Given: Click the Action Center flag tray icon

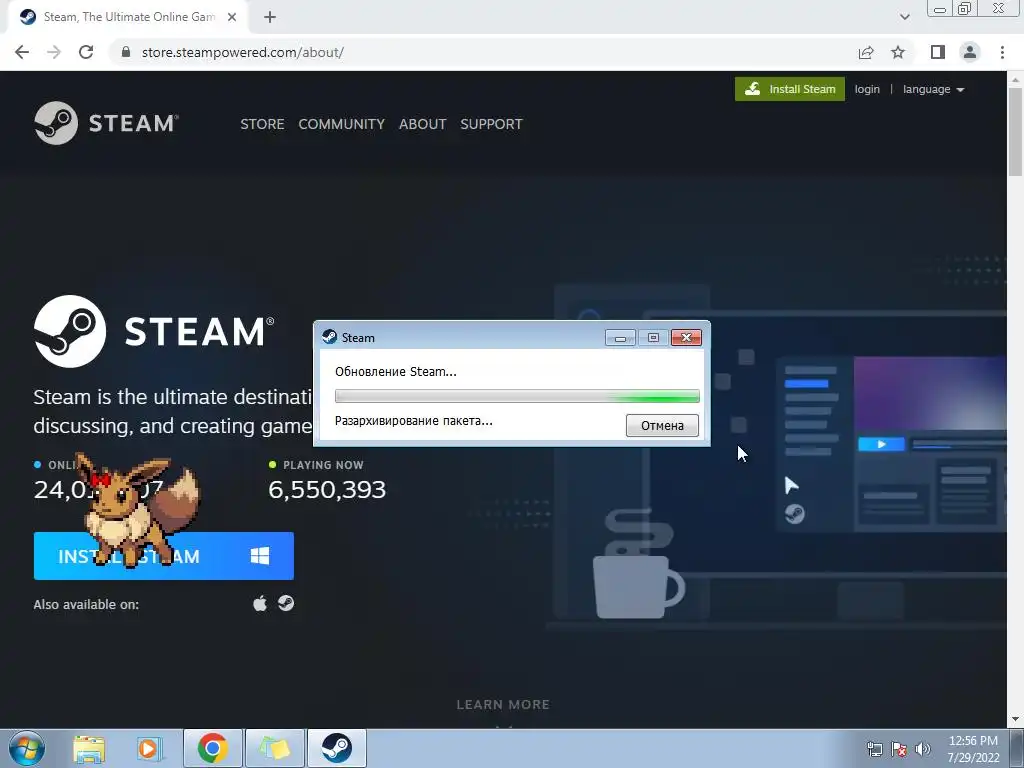Looking at the screenshot, I should pyautogui.click(x=899, y=749).
